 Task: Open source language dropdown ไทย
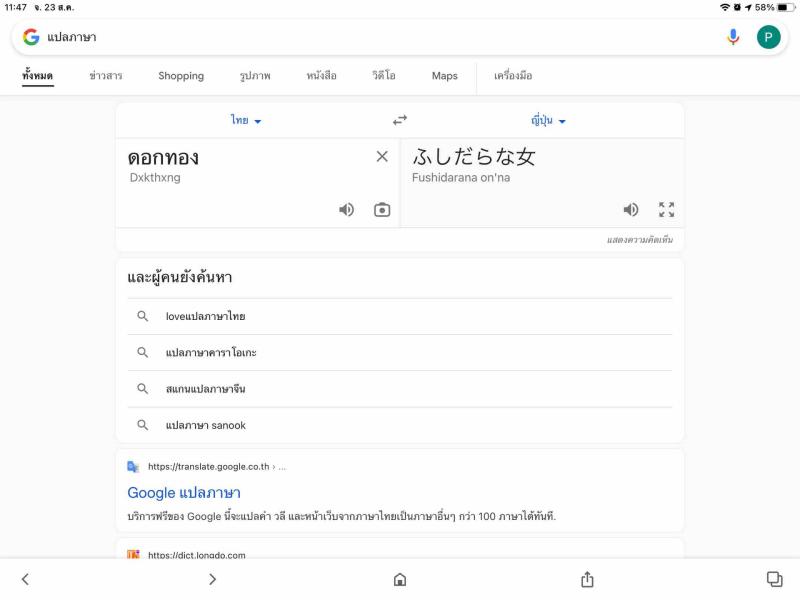click(x=245, y=120)
